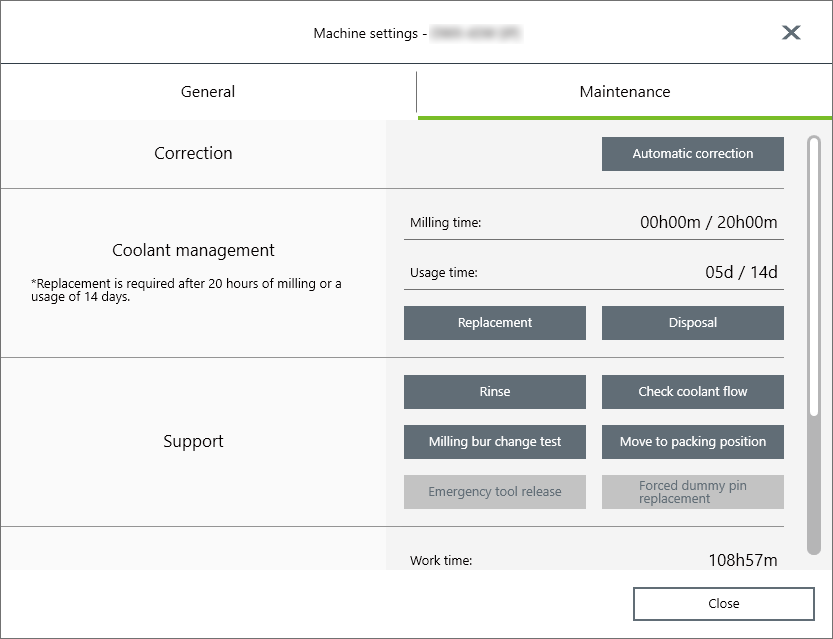Select the Maintenance tab
This screenshot has height=639, width=833.
625,92
